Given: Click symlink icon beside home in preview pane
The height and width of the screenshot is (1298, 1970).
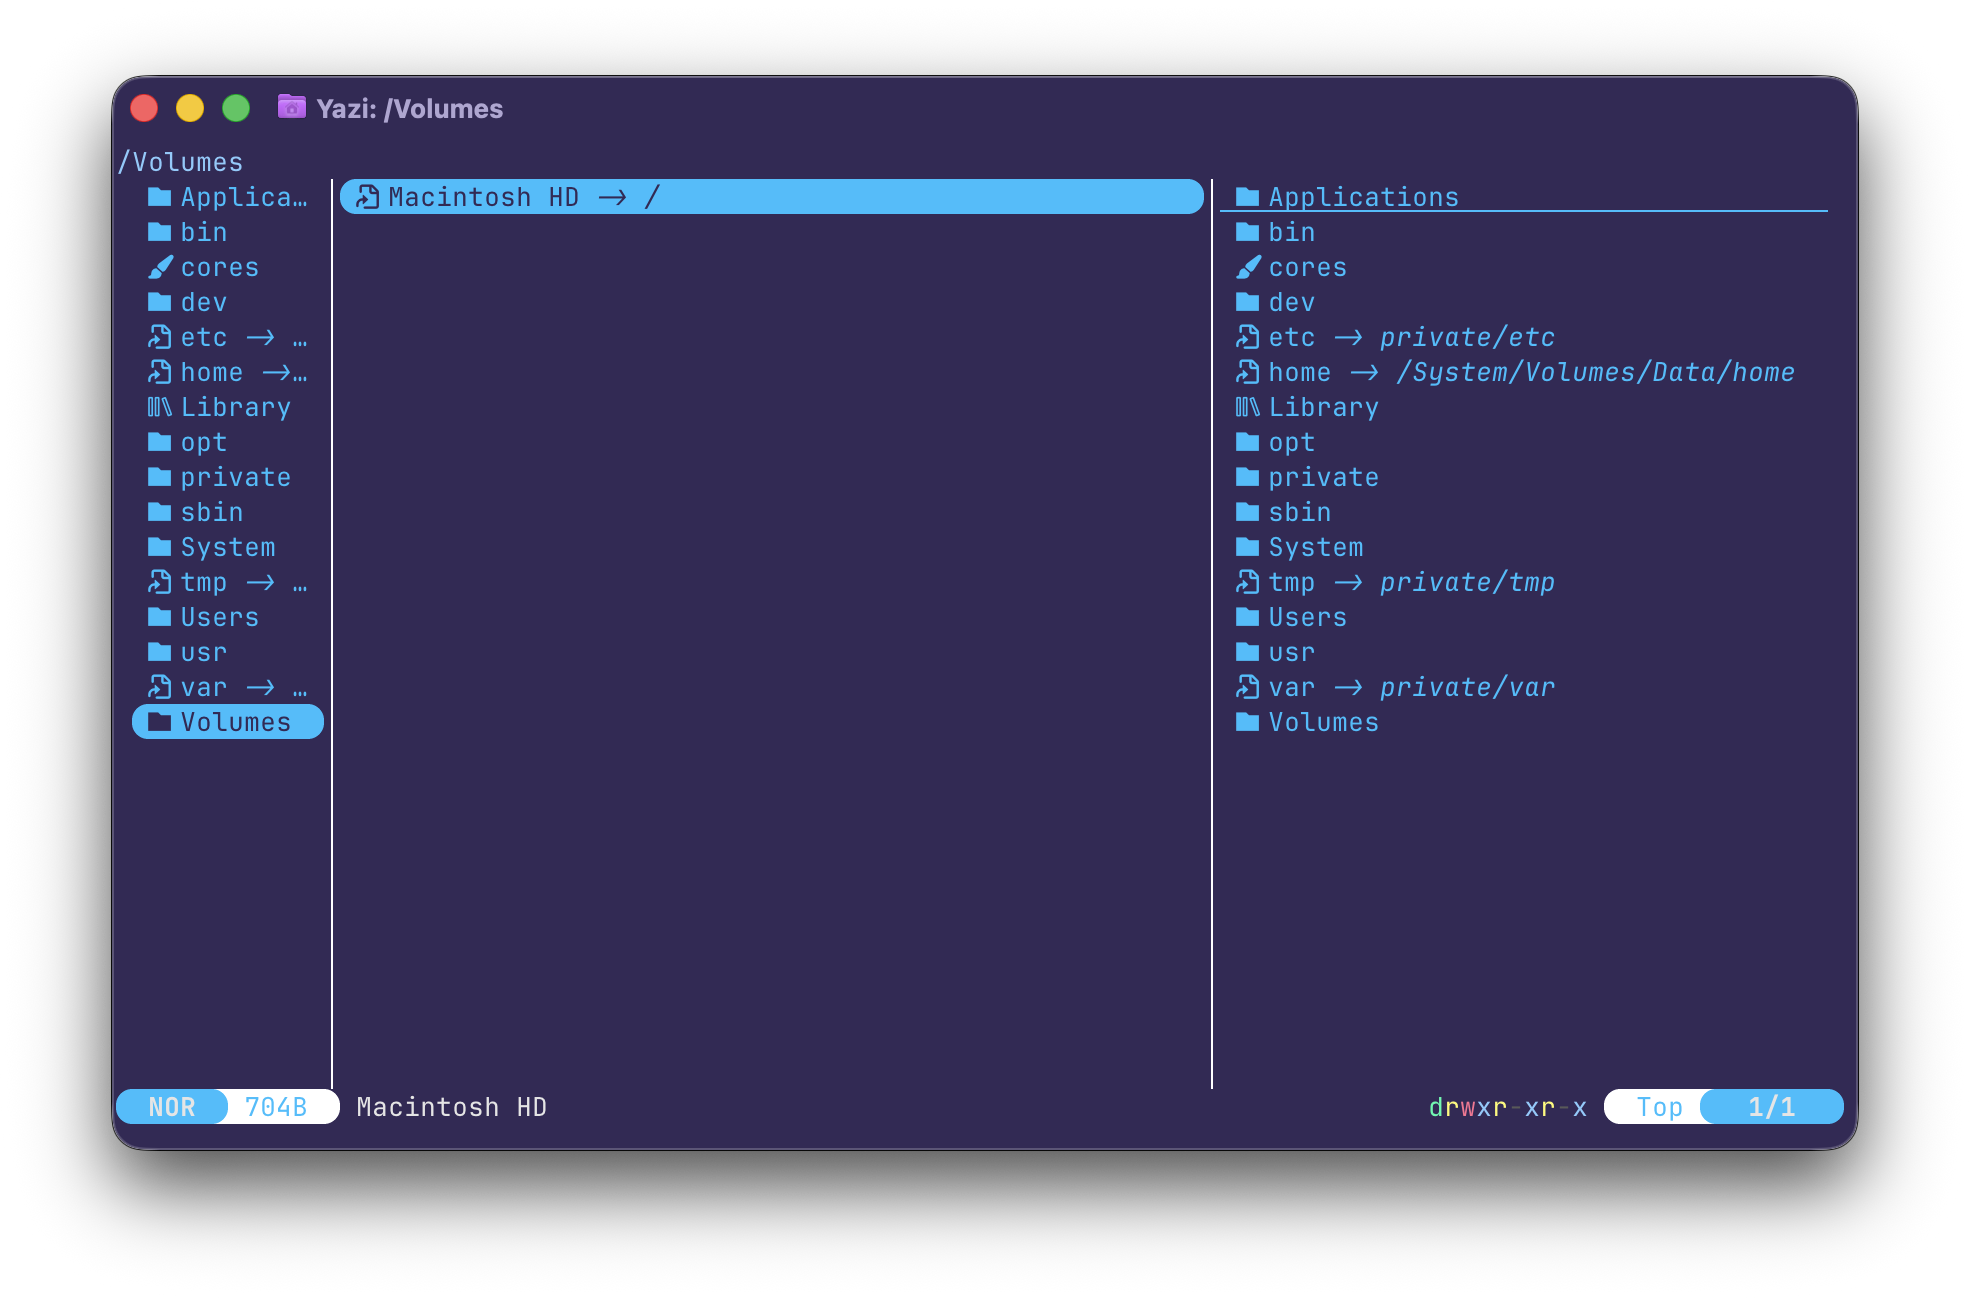Looking at the screenshot, I should click(1247, 372).
